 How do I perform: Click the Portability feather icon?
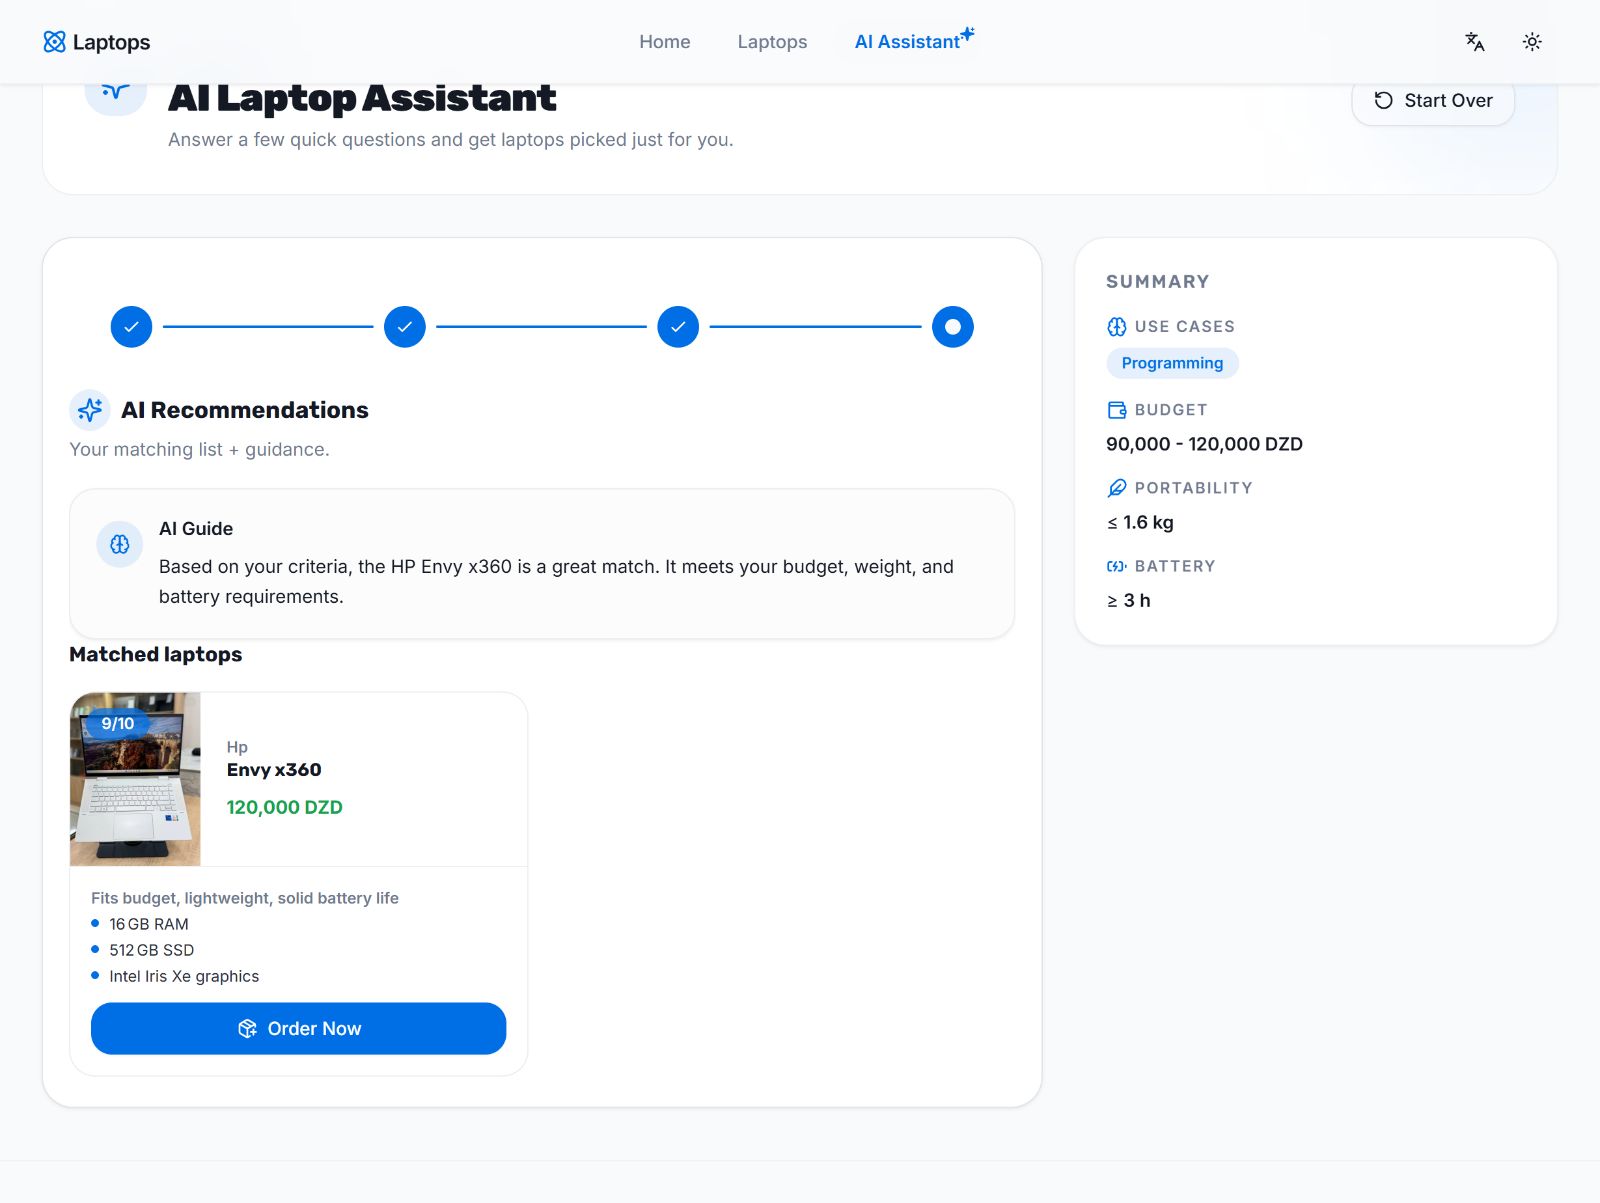pyautogui.click(x=1117, y=488)
